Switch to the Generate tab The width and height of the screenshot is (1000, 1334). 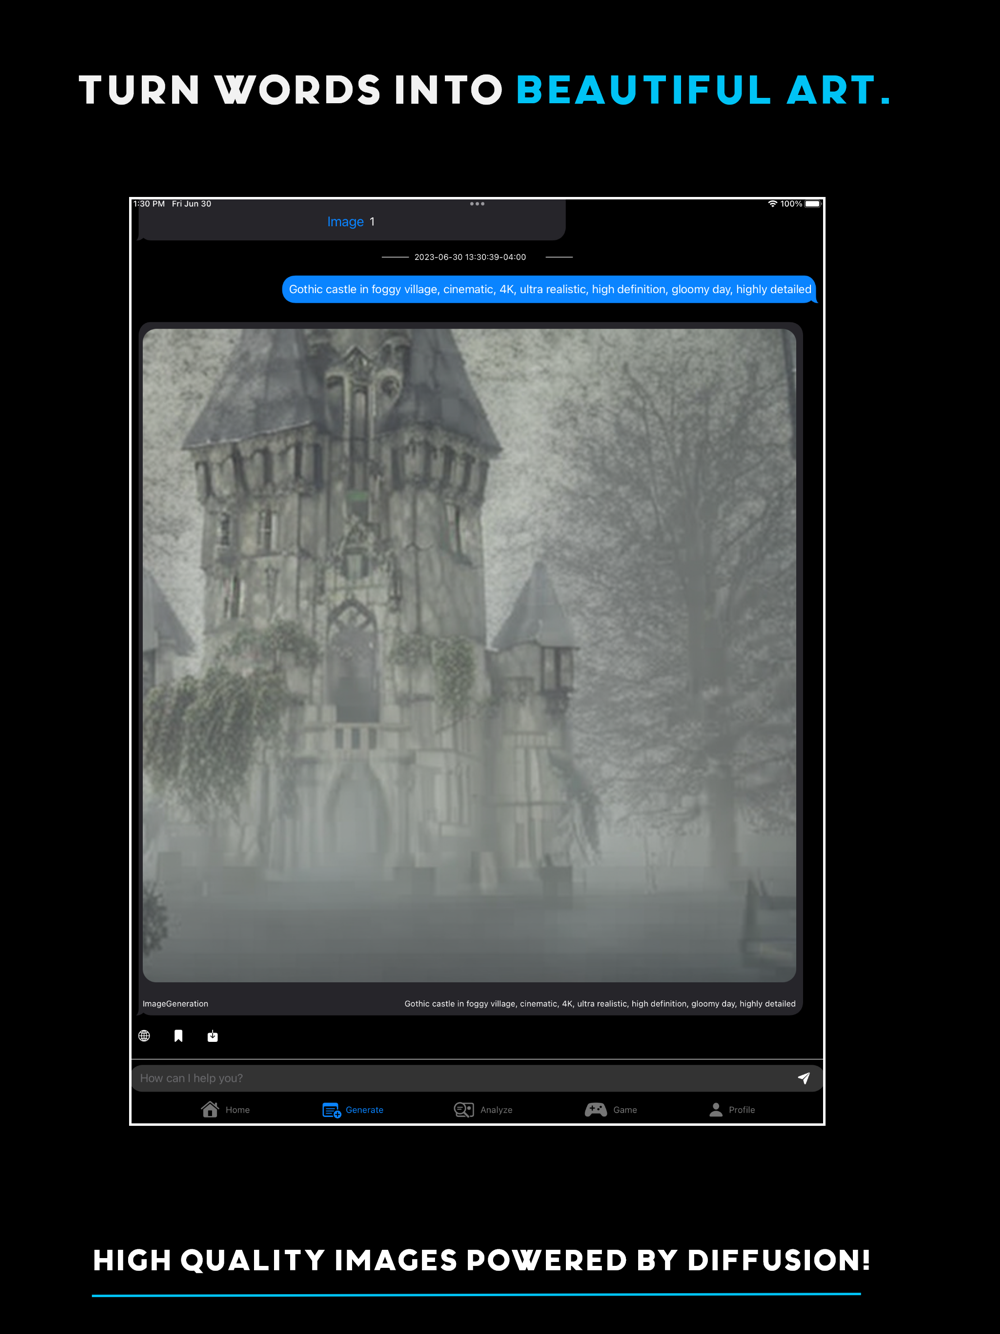pos(353,1110)
